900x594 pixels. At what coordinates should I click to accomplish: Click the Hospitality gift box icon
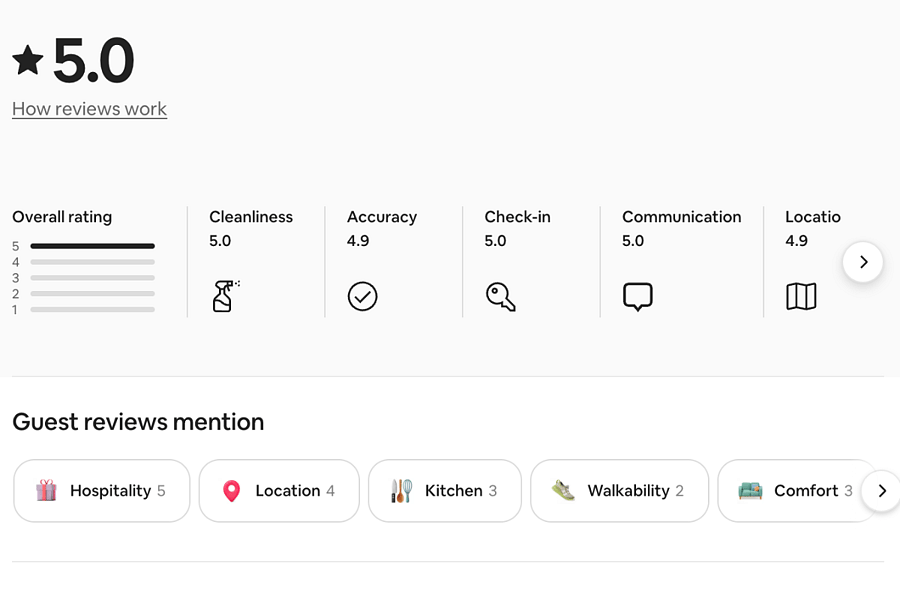pyautogui.click(x=46, y=491)
